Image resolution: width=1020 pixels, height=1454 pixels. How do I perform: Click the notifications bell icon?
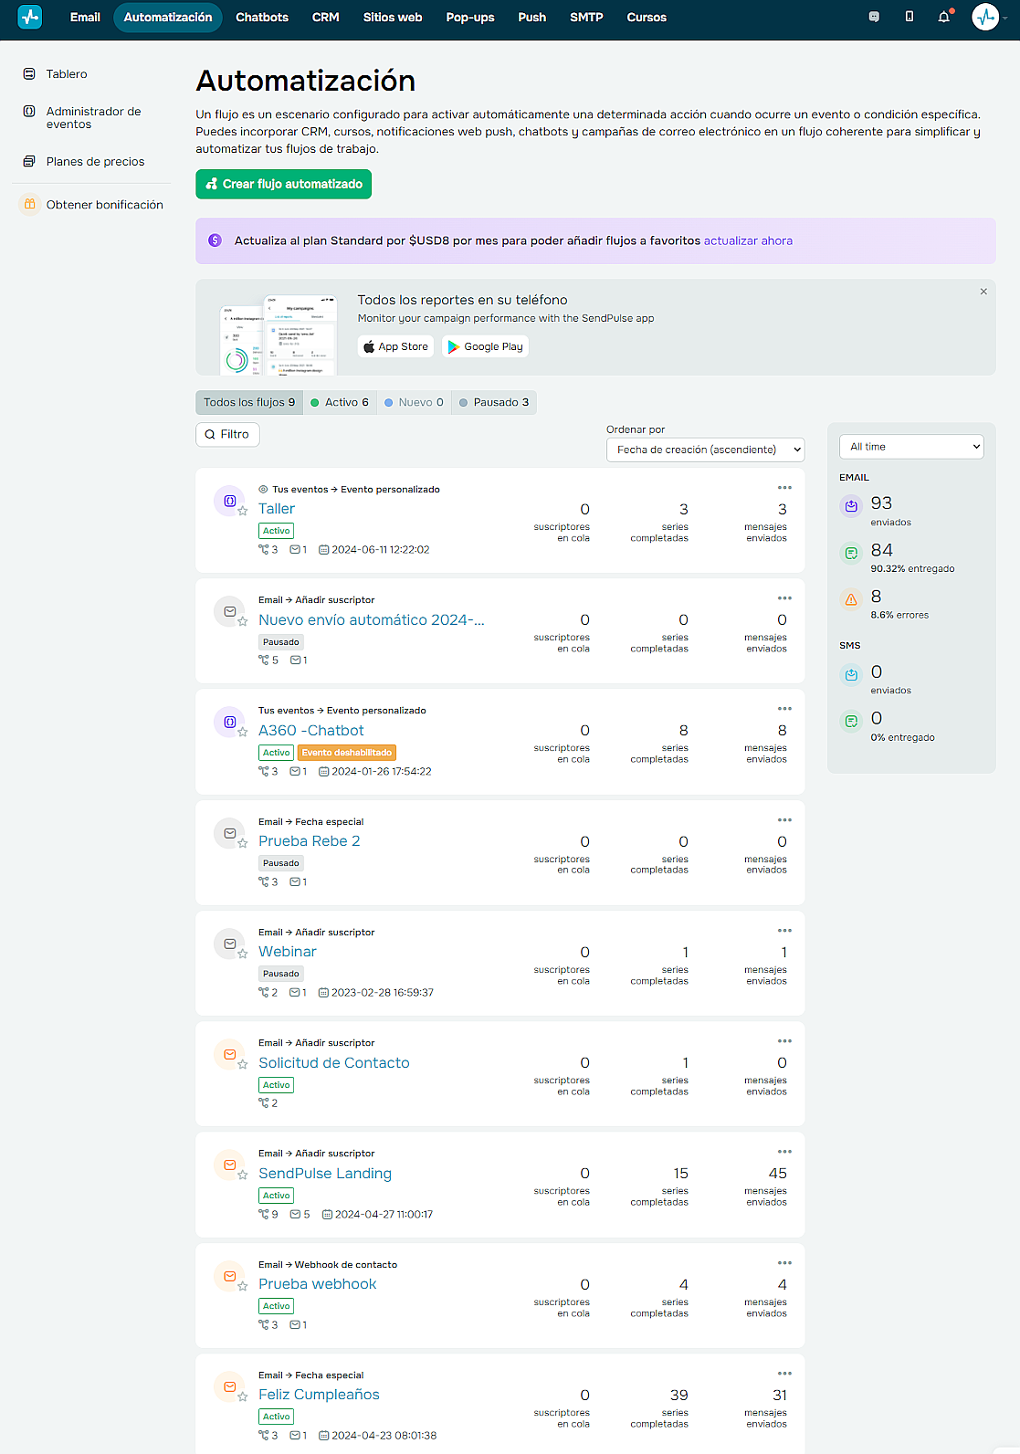tap(943, 16)
